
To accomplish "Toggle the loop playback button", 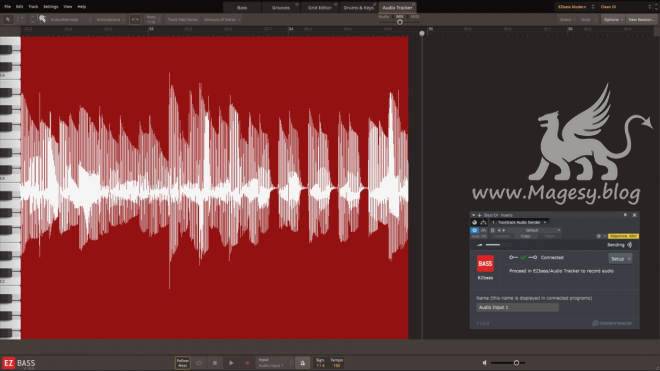I will [x=199, y=363].
